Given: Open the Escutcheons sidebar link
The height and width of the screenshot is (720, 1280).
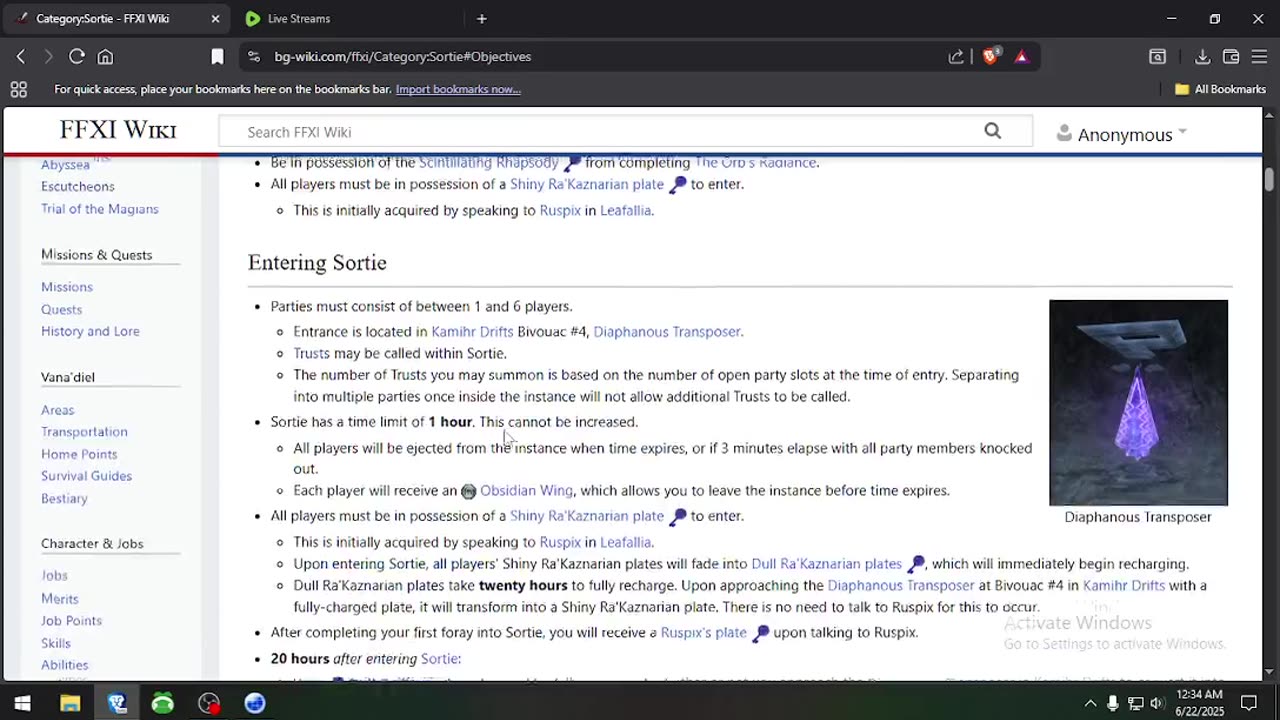Looking at the screenshot, I should click(78, 186).
